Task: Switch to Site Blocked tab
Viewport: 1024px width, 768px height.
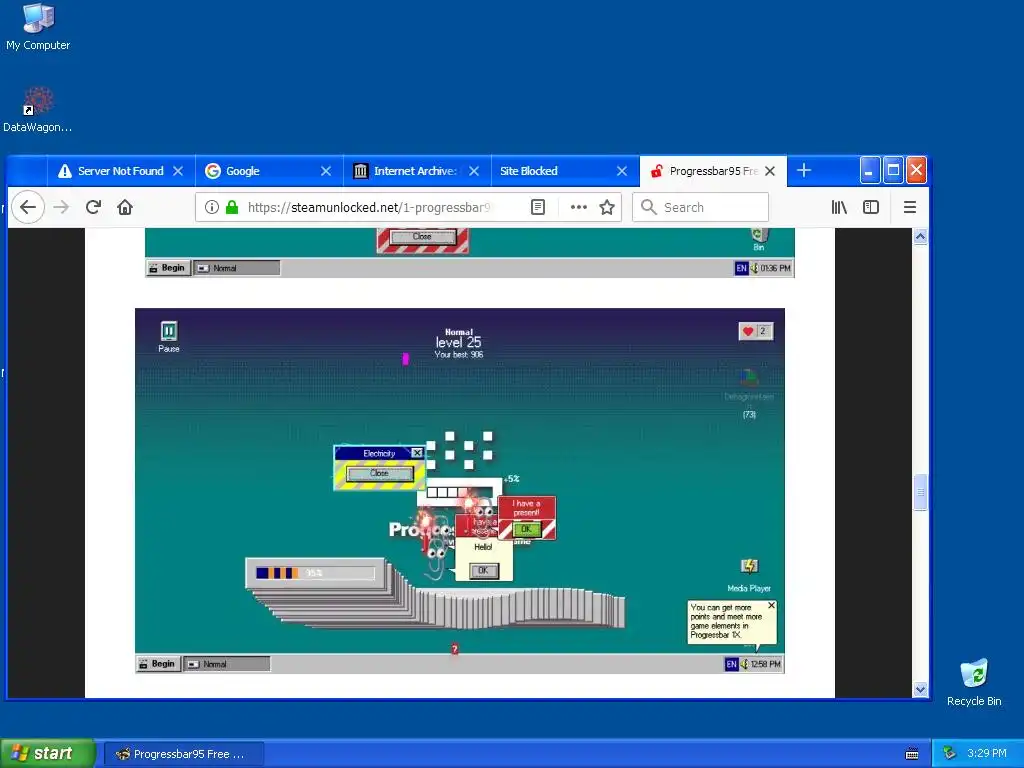Action: tap(565, 171)
